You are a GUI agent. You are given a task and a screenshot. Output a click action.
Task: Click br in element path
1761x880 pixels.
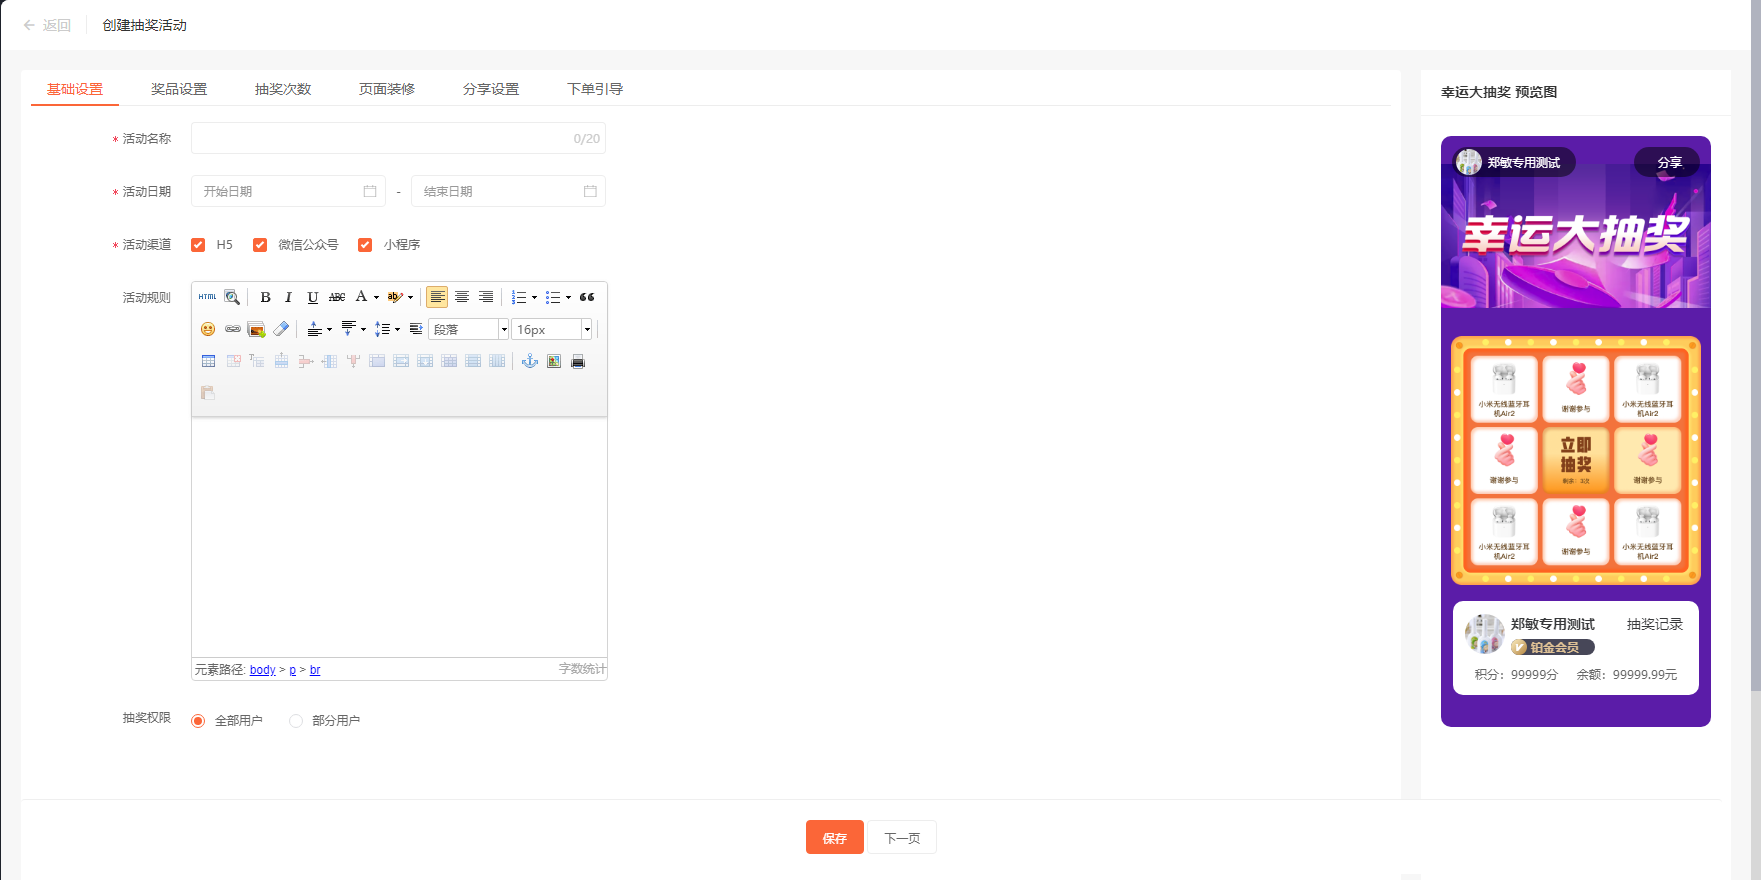pos(315,670)
